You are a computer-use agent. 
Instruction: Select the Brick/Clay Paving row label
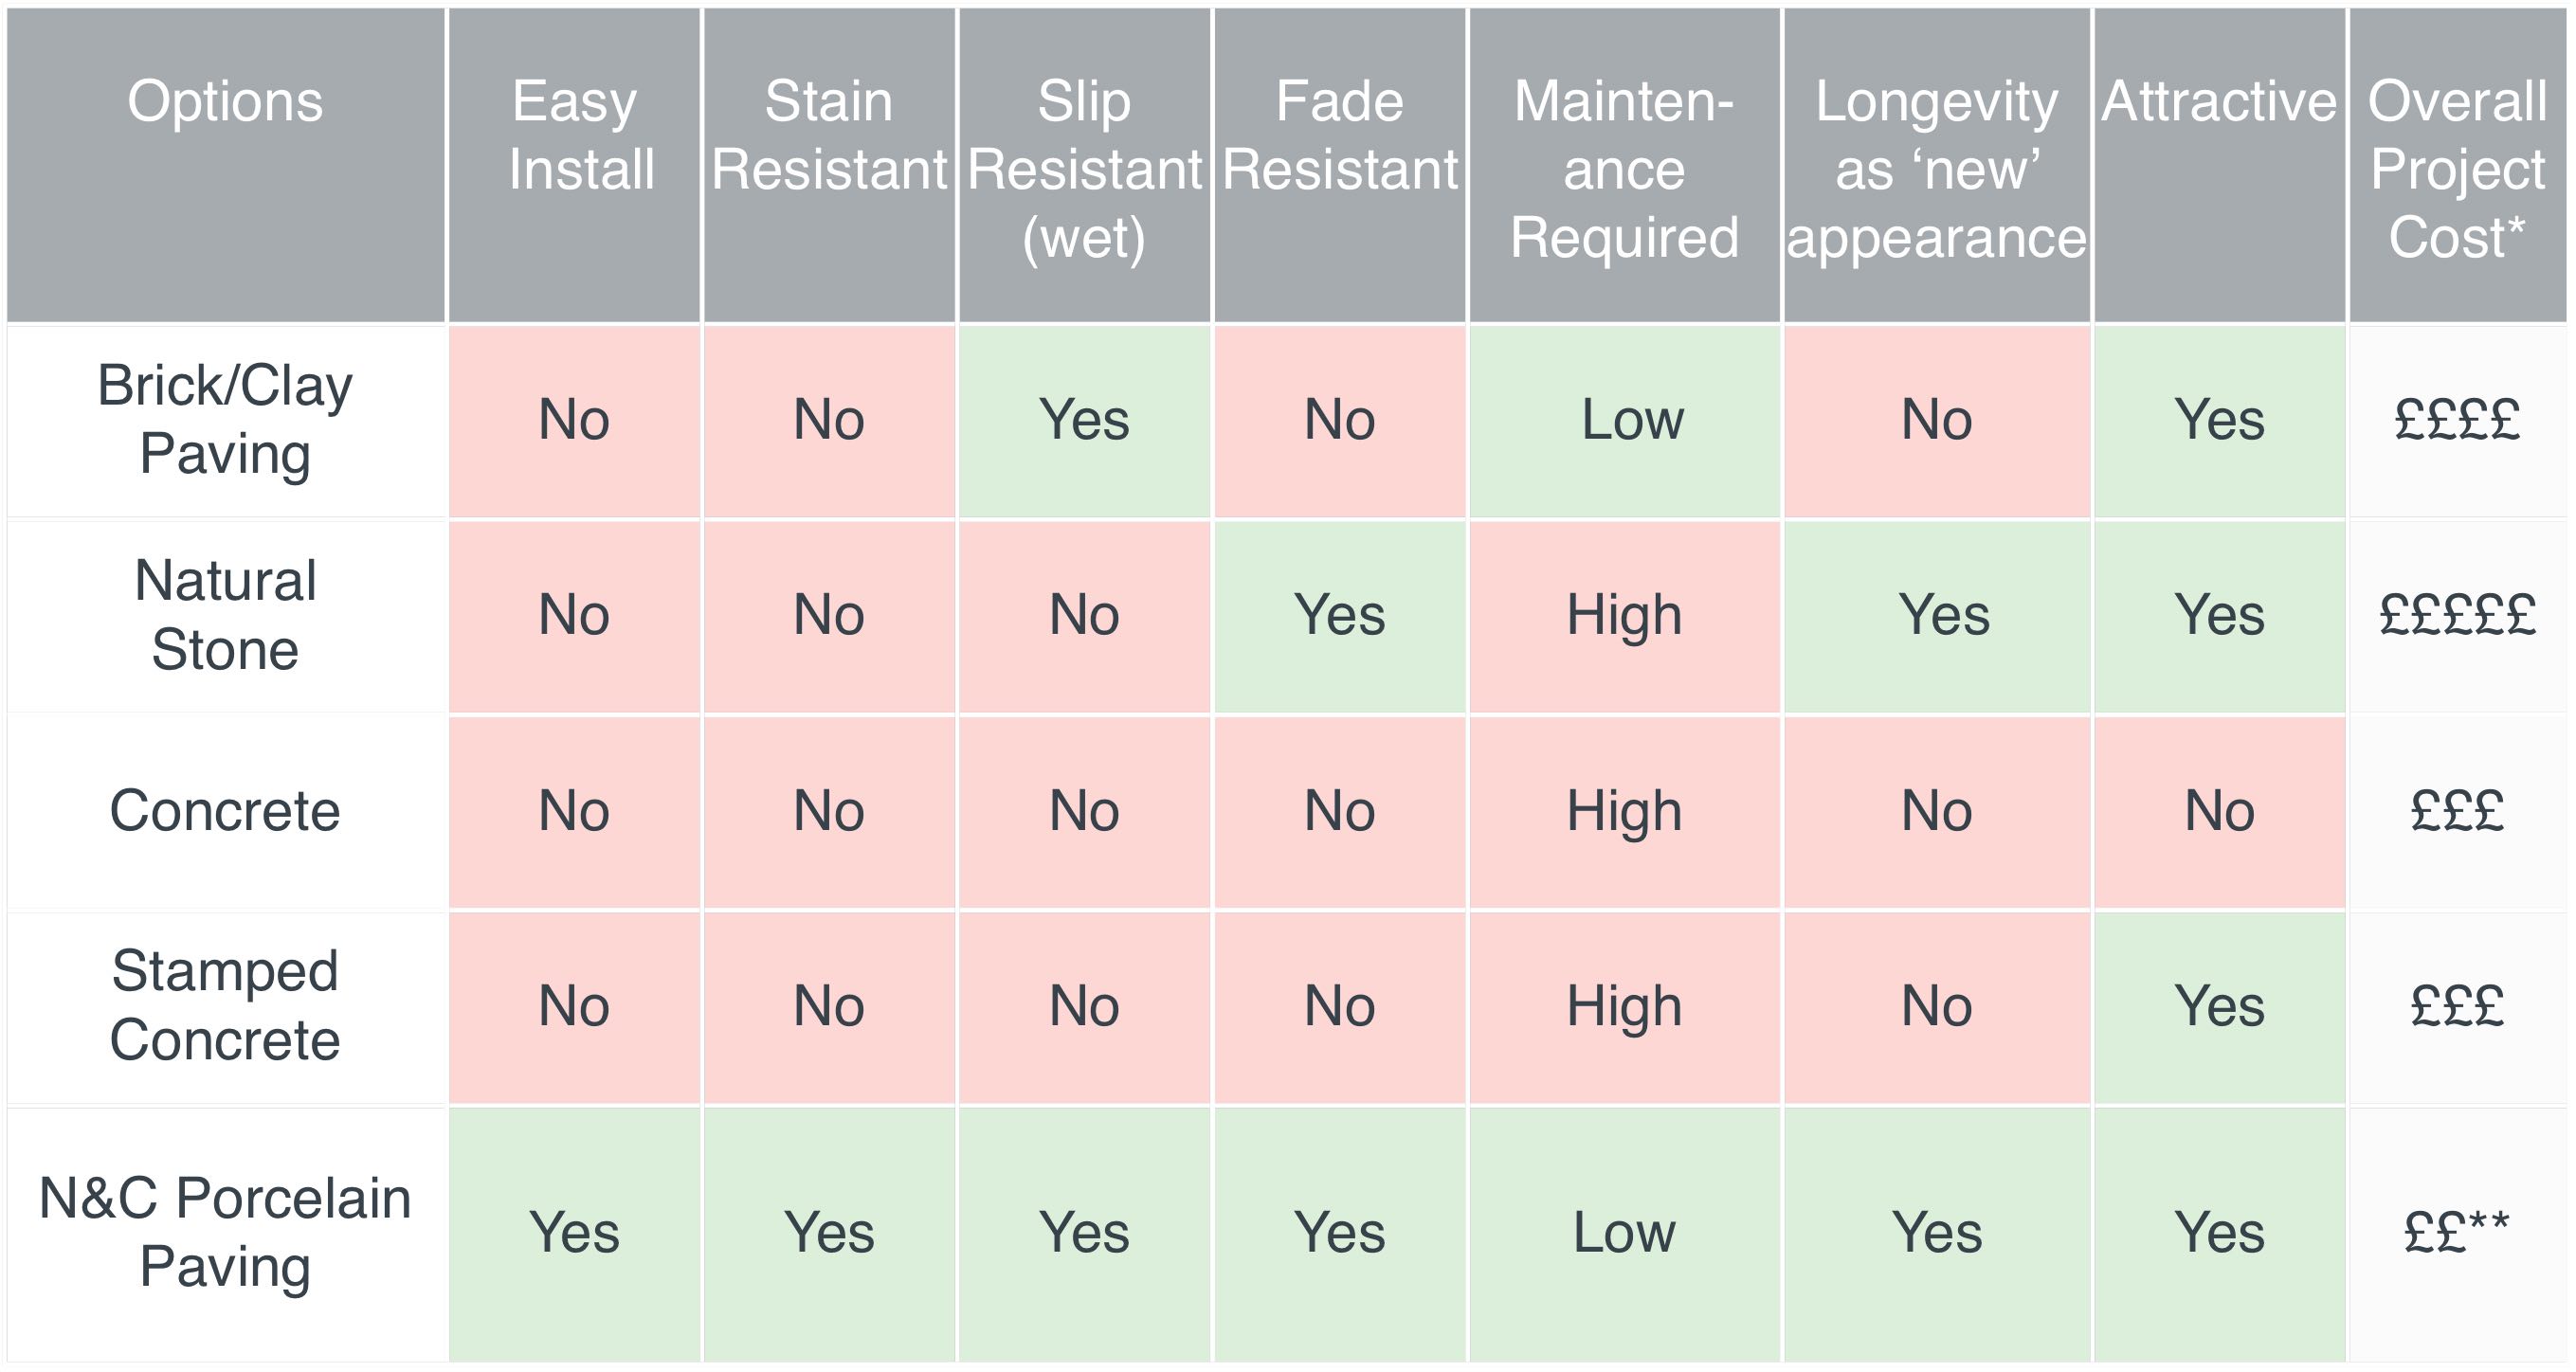pos(226,421)
